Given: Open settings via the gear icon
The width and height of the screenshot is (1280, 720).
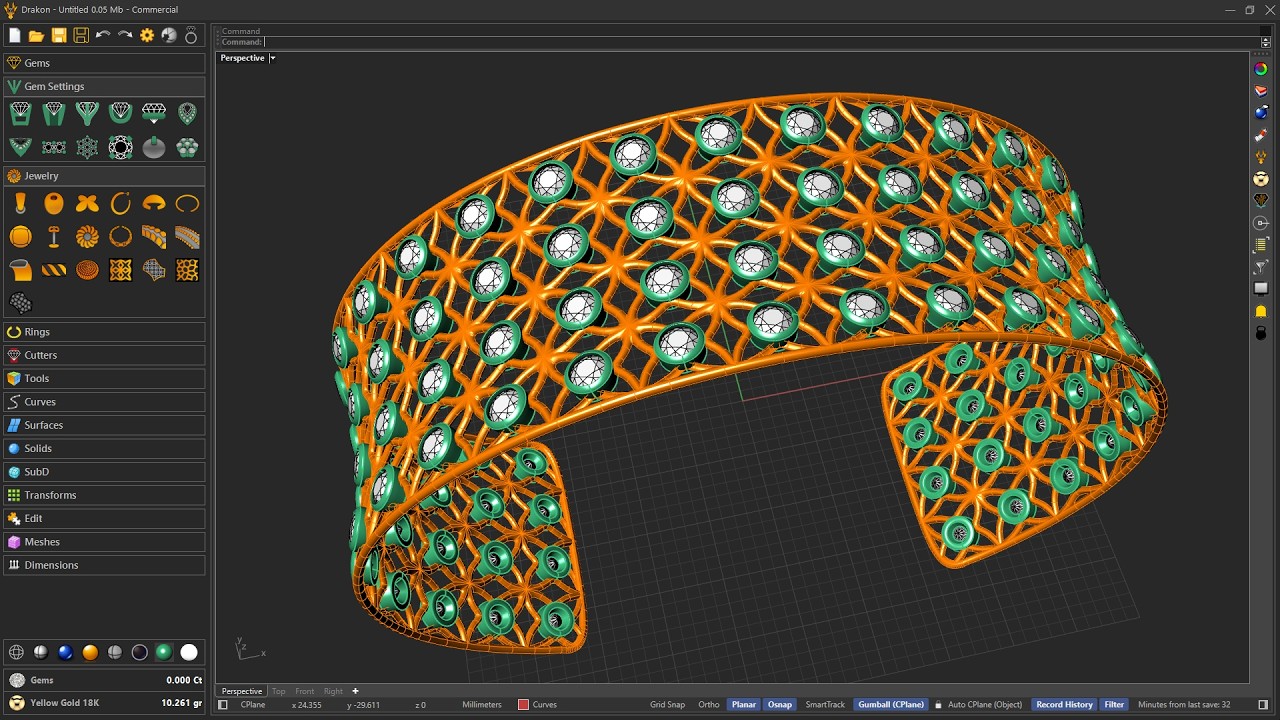Looking at the screenshot, I should point(147,36).
